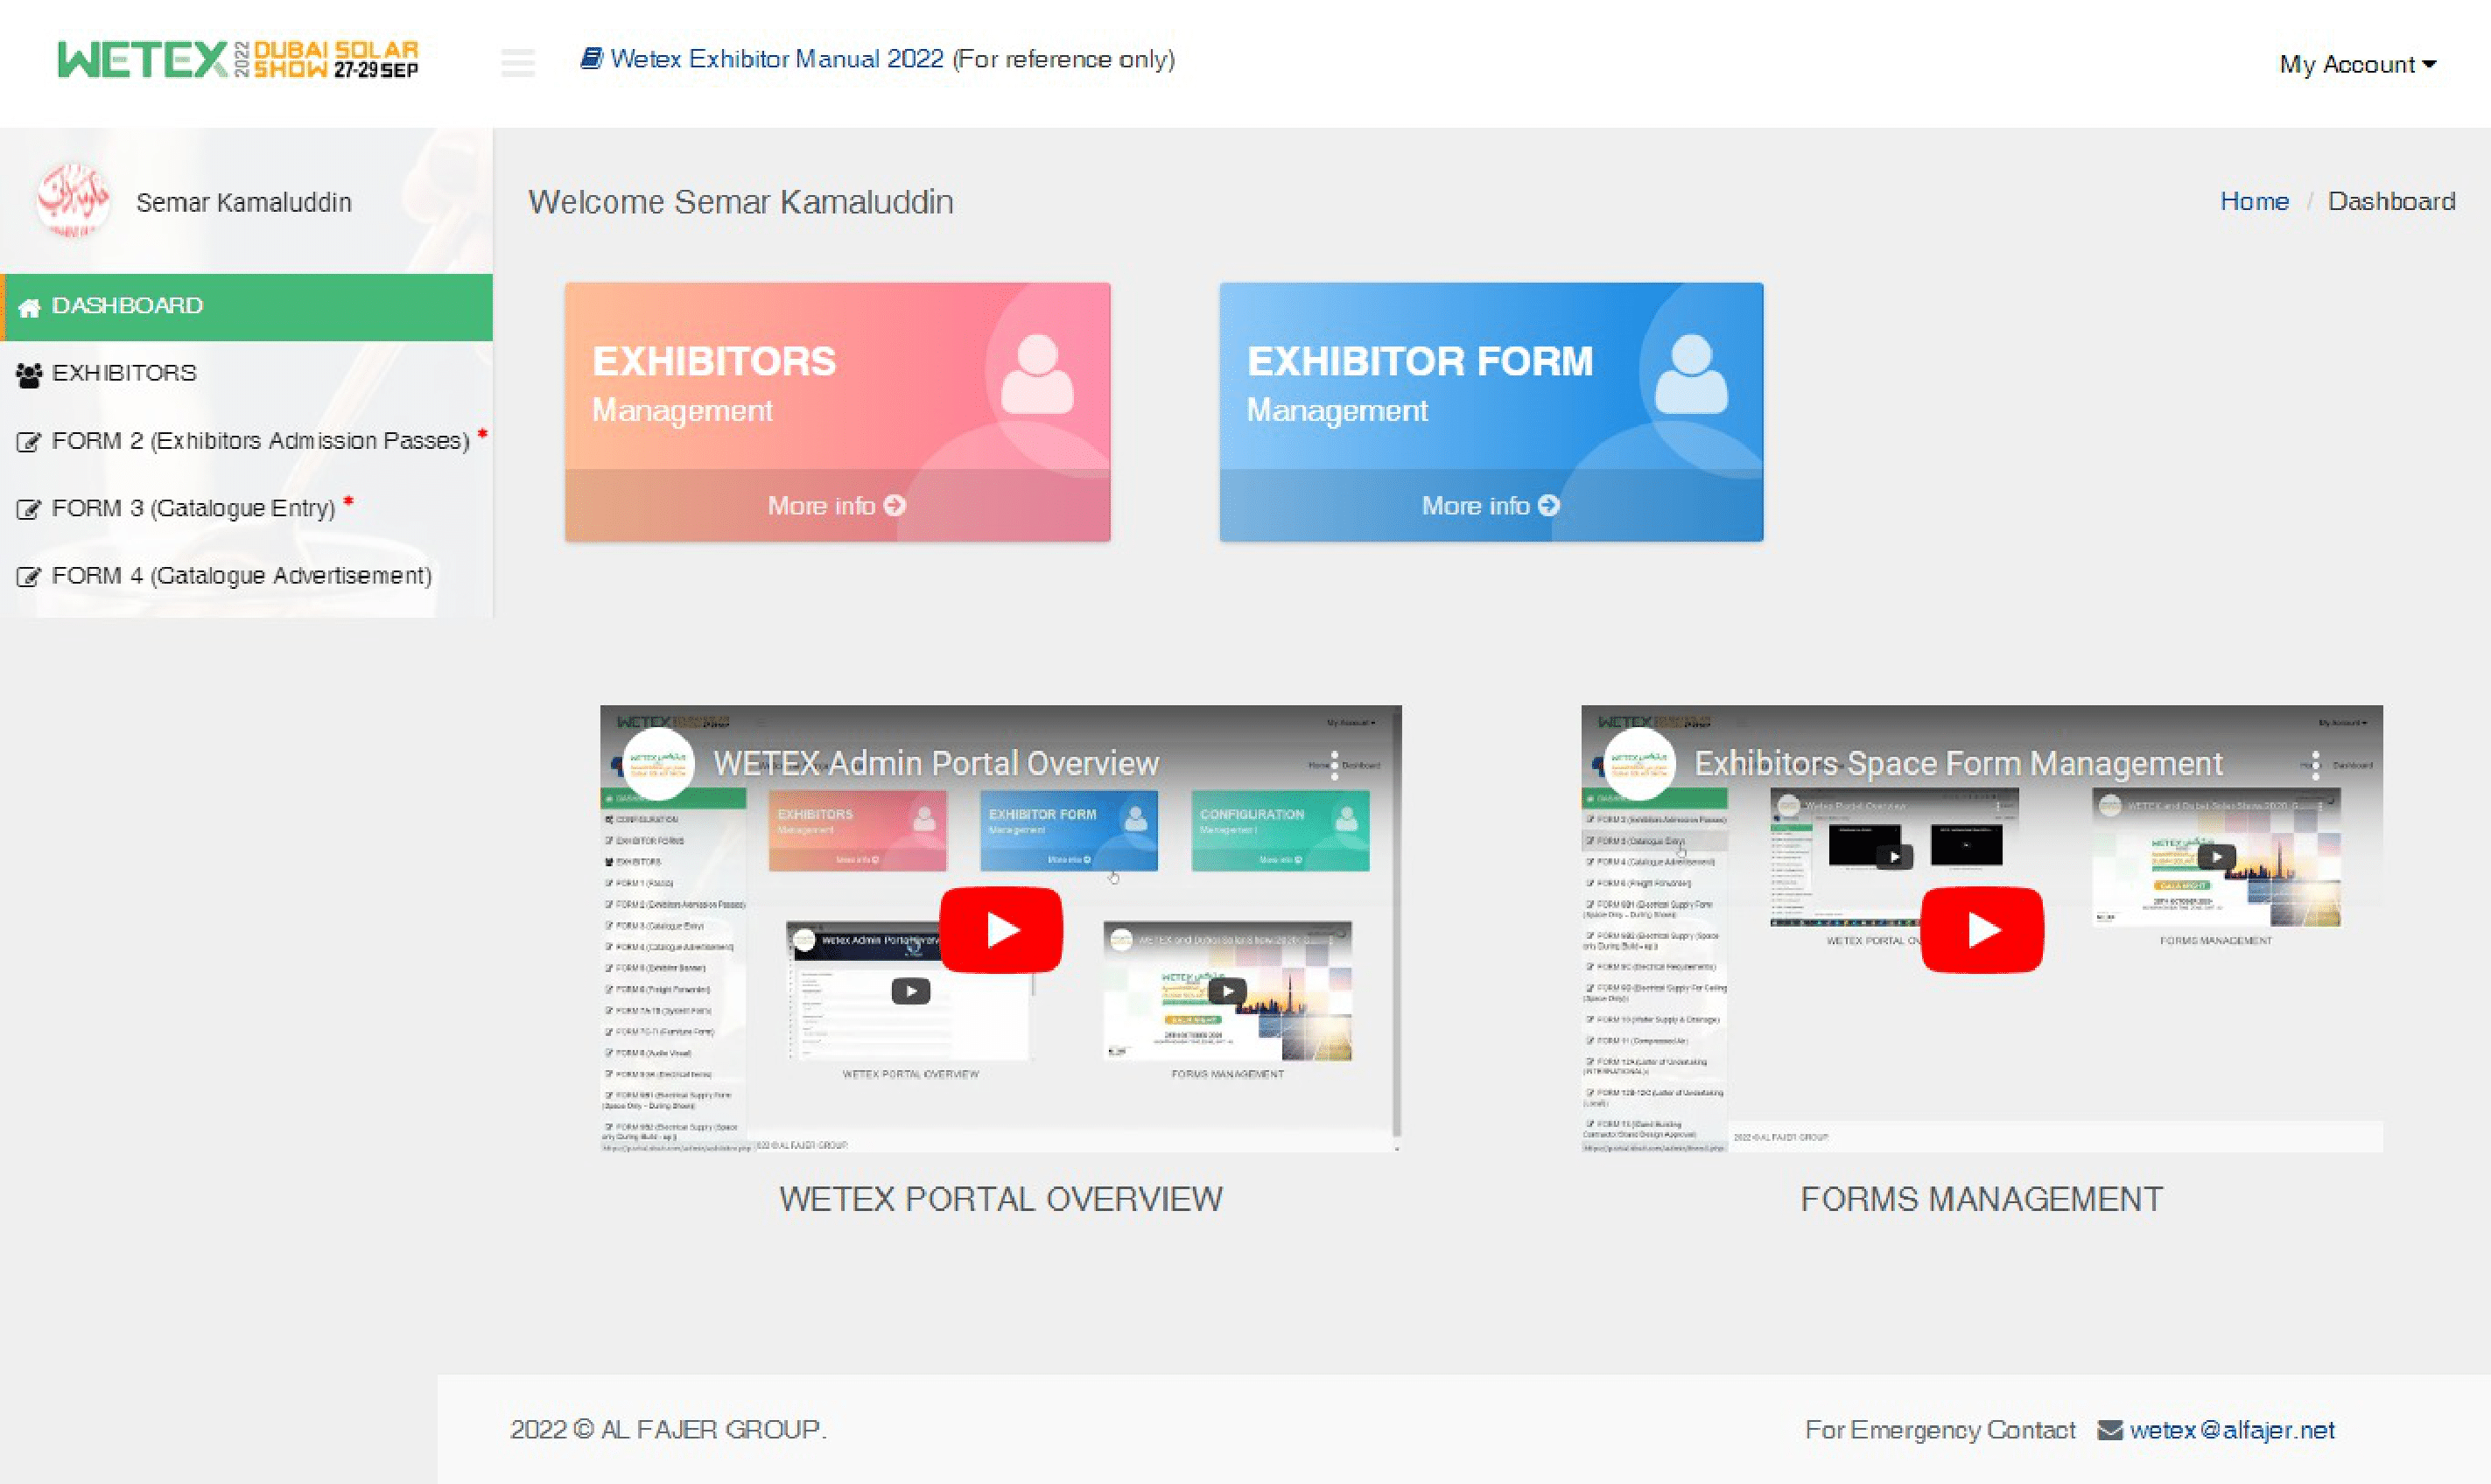Click the Home breadcrumb link

2255,201
